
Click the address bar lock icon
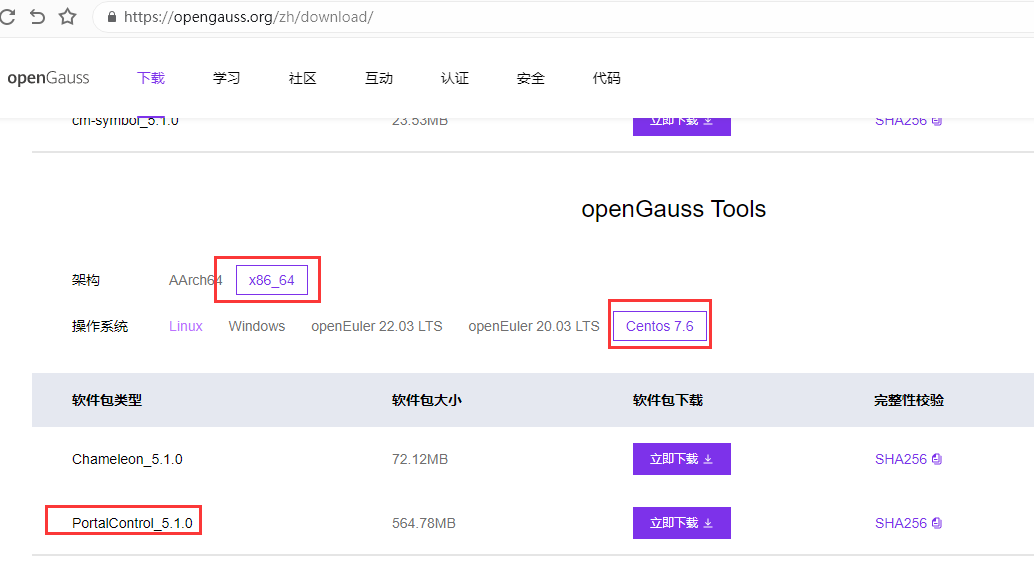point(110,17)
